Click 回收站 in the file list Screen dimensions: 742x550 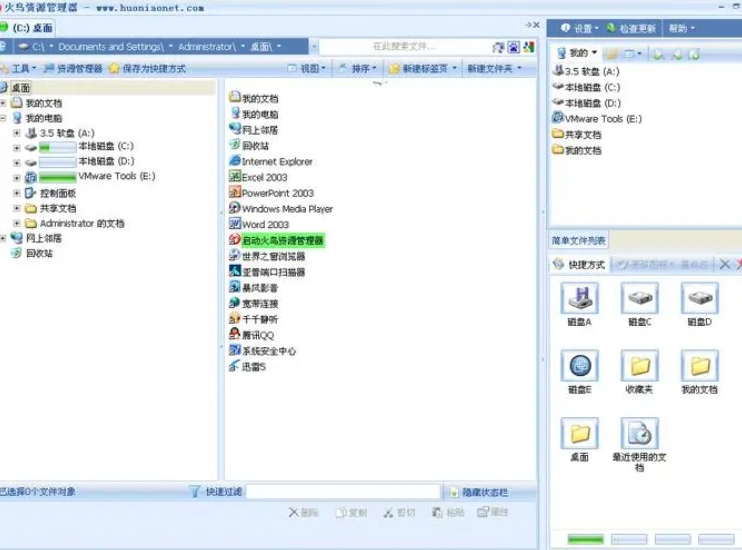[255, 146]
